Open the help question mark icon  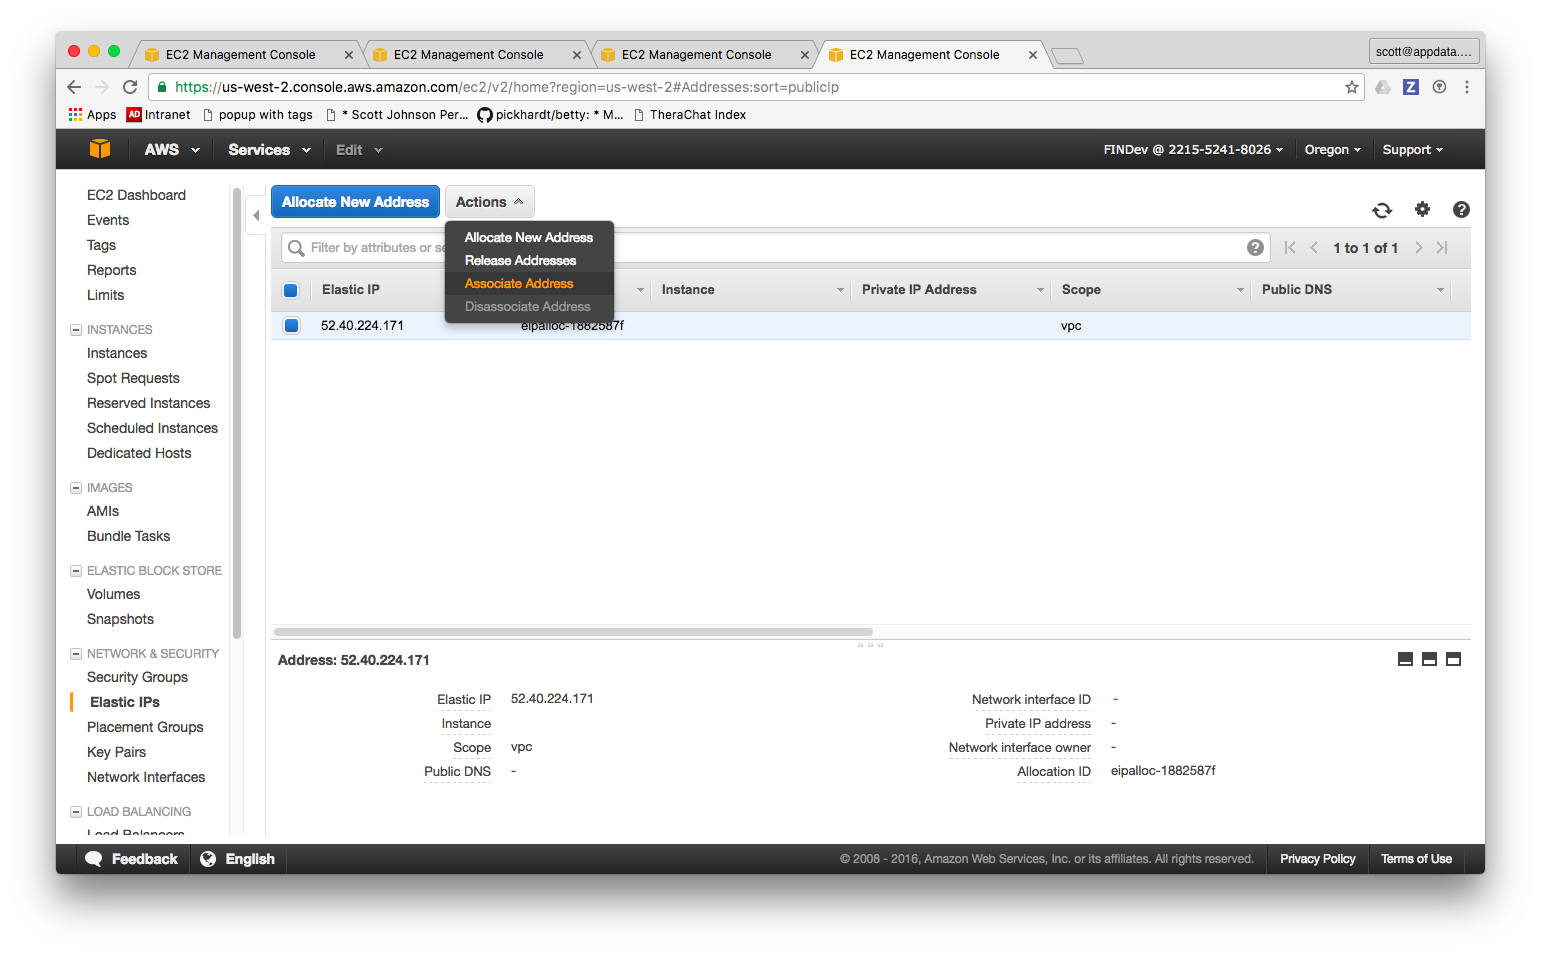click(x=1461, y=209)
